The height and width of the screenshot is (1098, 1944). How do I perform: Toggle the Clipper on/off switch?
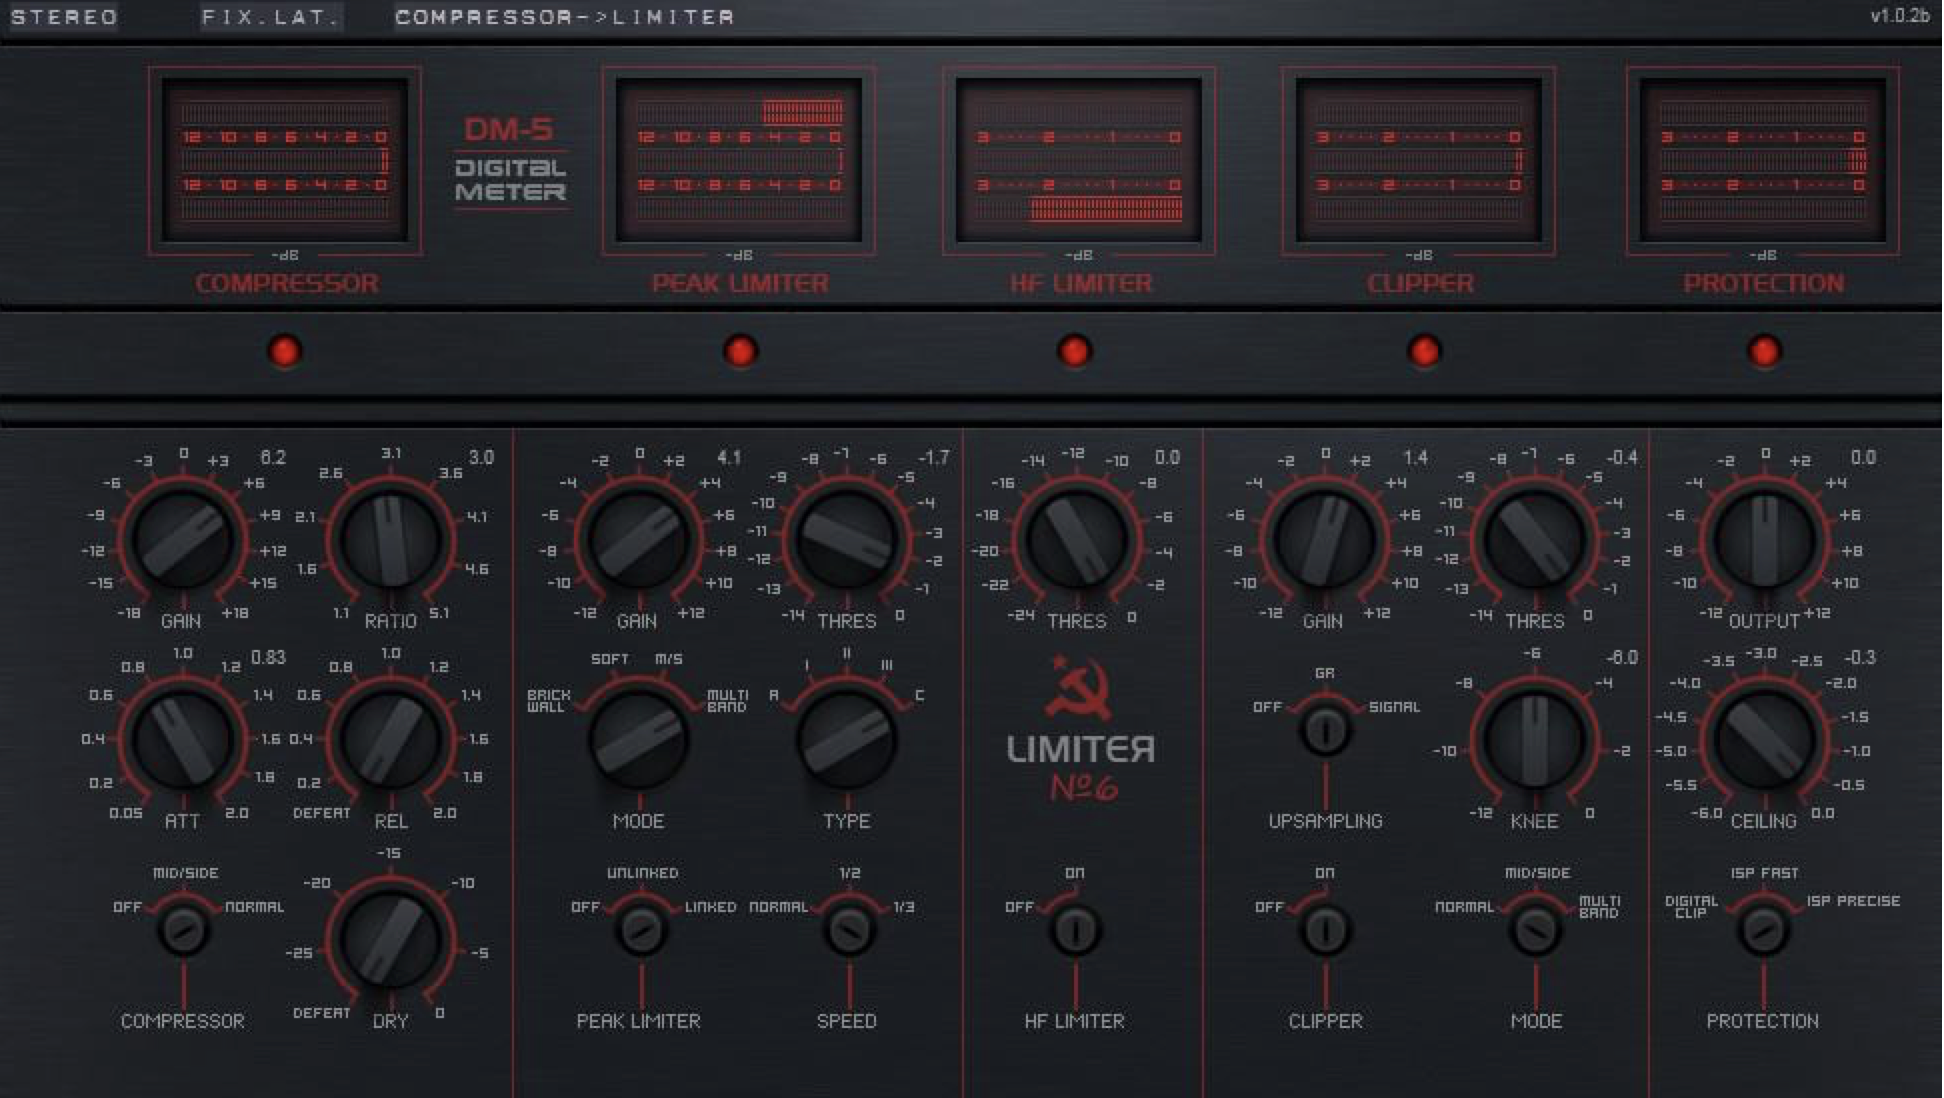click(x=1325, y=930)
